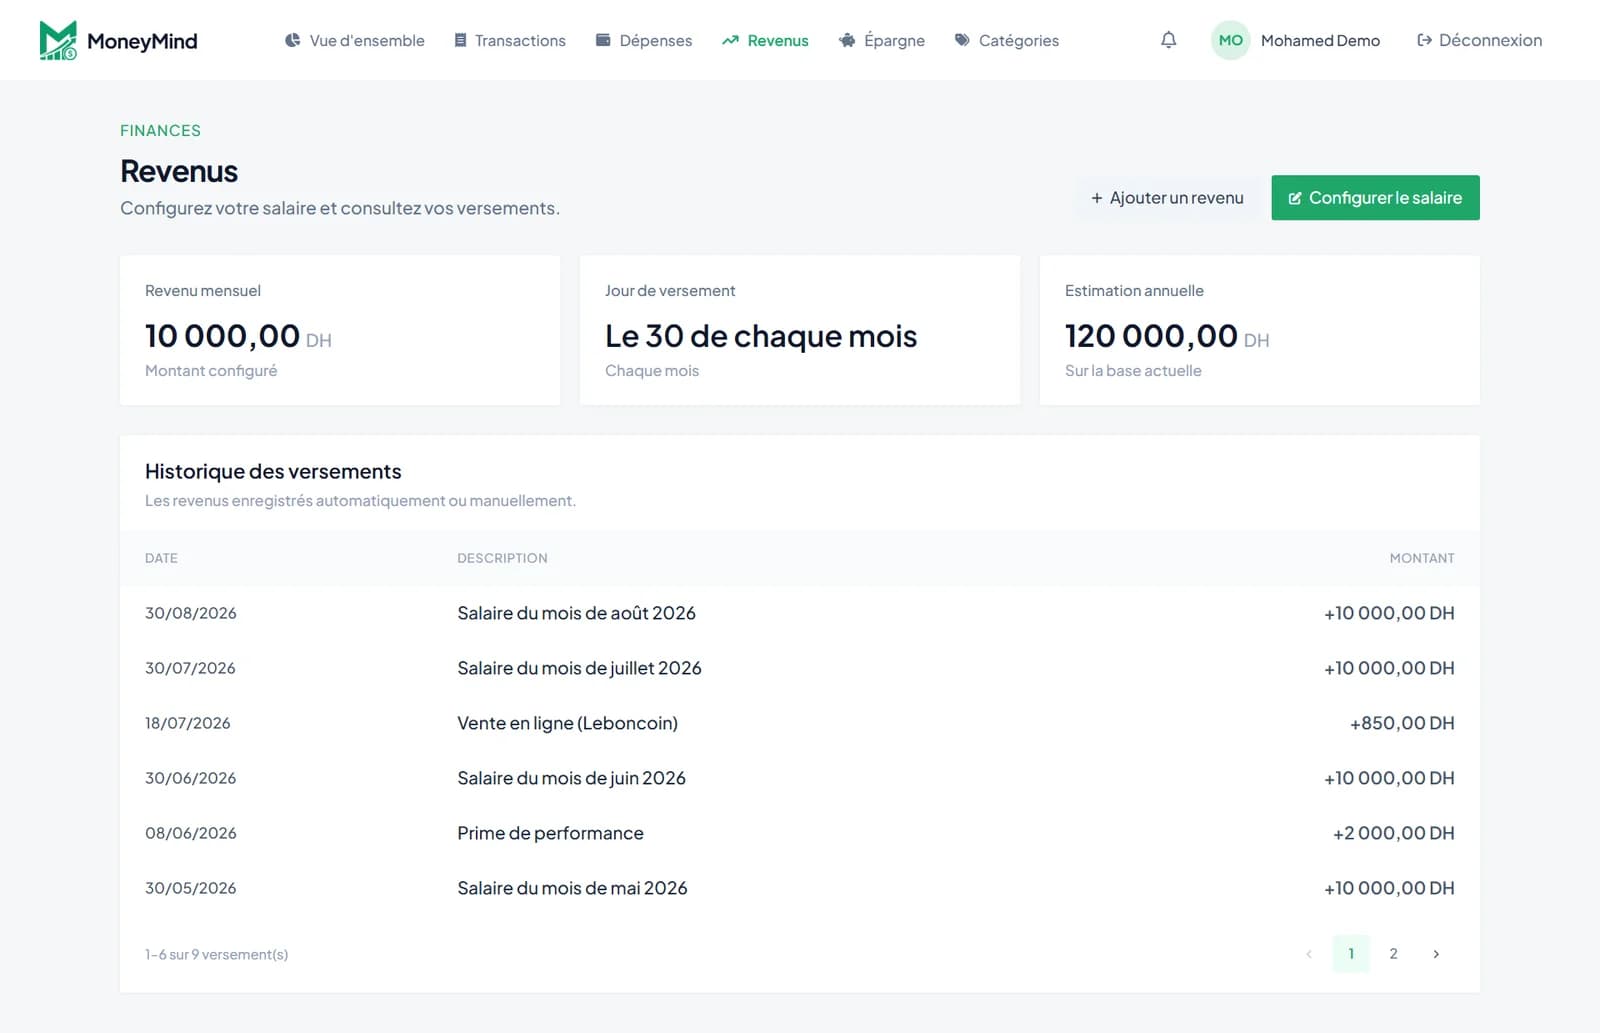Click the +2 000,00 DH amount
Viewport: 1600px width, 1033px height.
(x=1393, y=833)
